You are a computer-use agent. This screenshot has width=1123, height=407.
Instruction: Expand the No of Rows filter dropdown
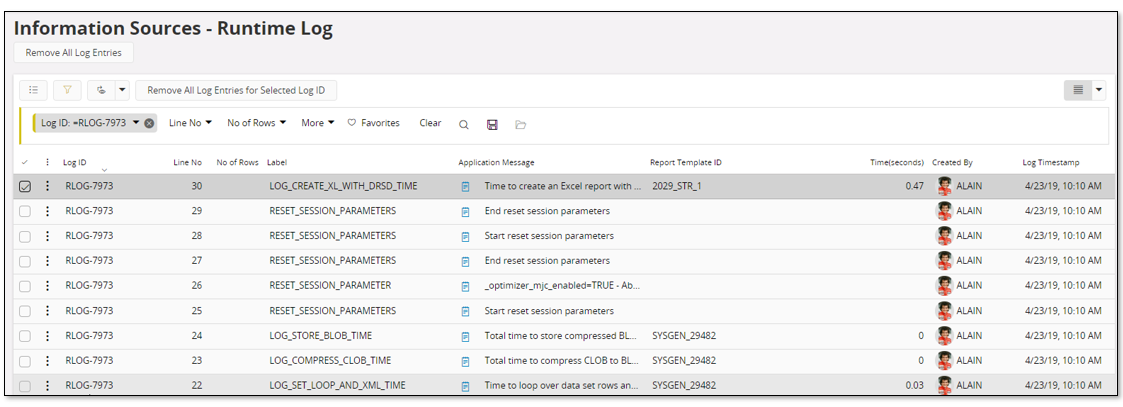257,123
